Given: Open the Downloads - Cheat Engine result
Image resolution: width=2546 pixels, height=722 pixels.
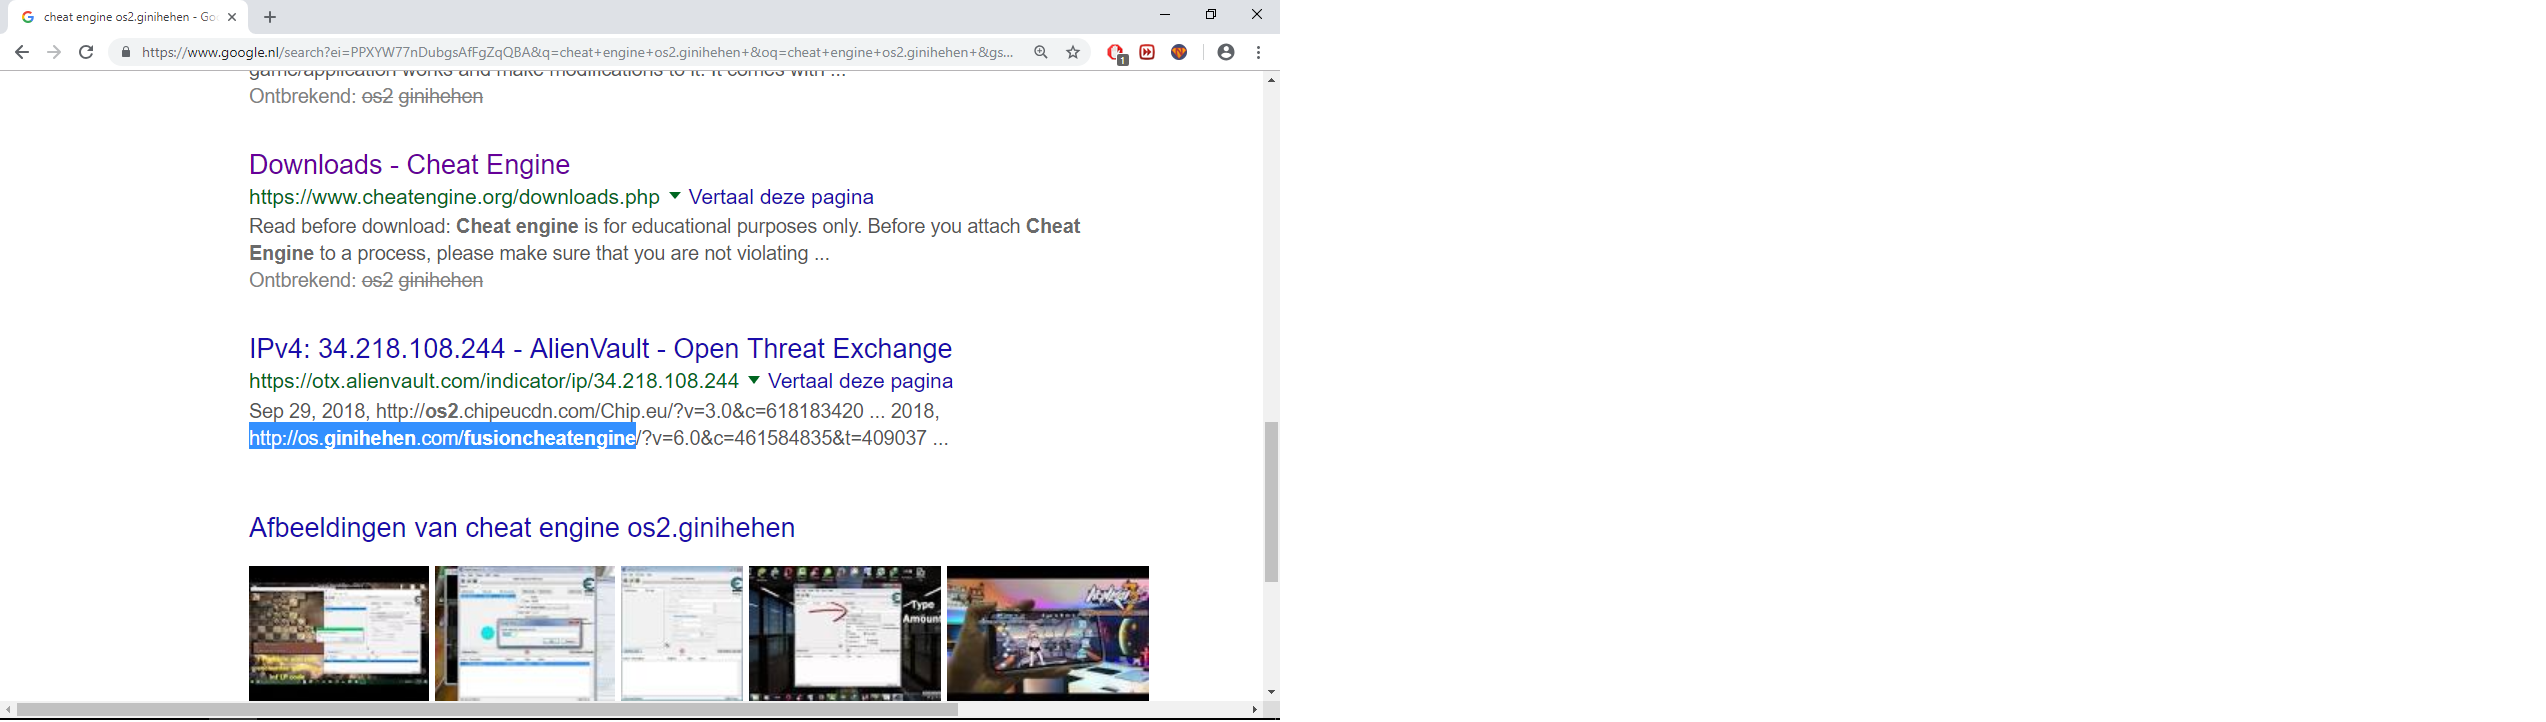Looking at the screenshot, I should click(409, 164).
